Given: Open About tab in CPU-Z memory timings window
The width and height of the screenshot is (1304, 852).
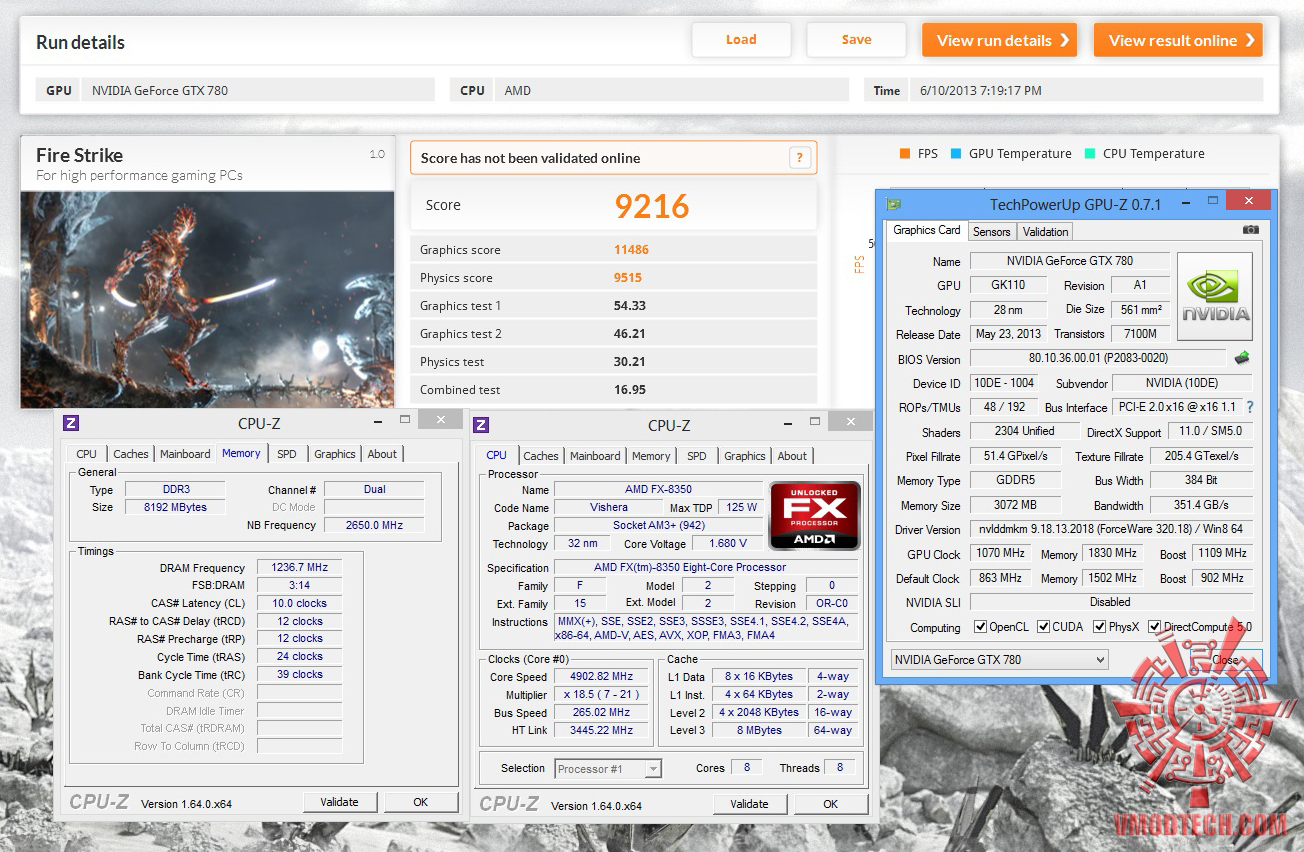Looking at the screenshot, I should point(382,454).
